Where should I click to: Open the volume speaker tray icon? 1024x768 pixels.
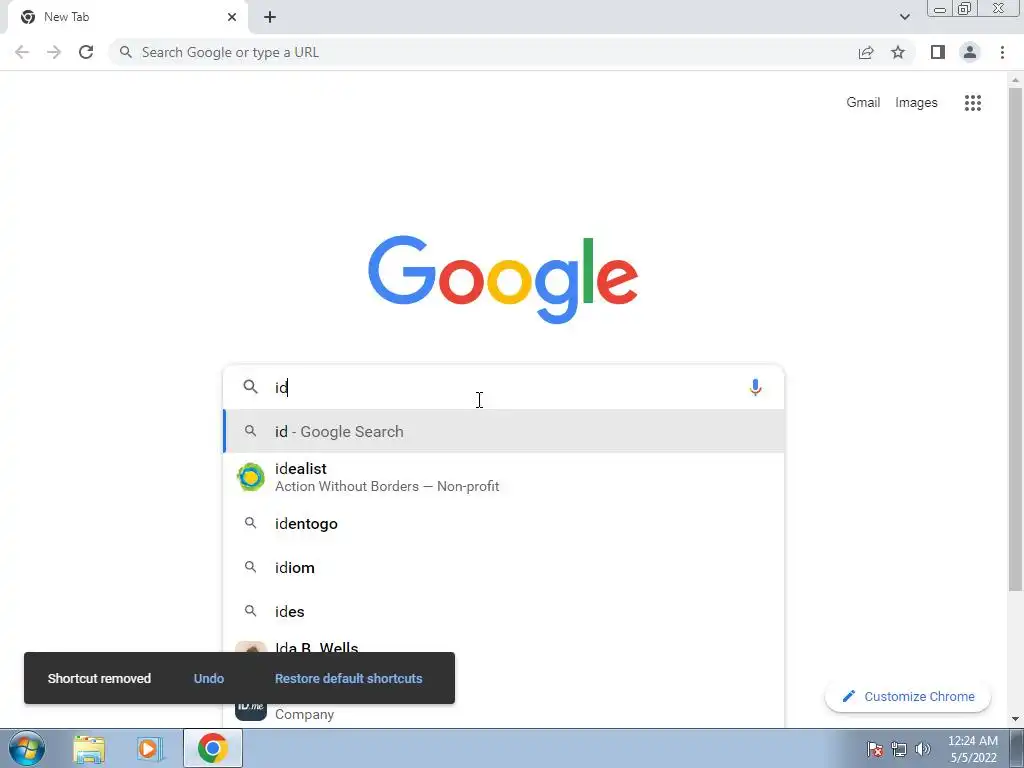tap(922, 749)
